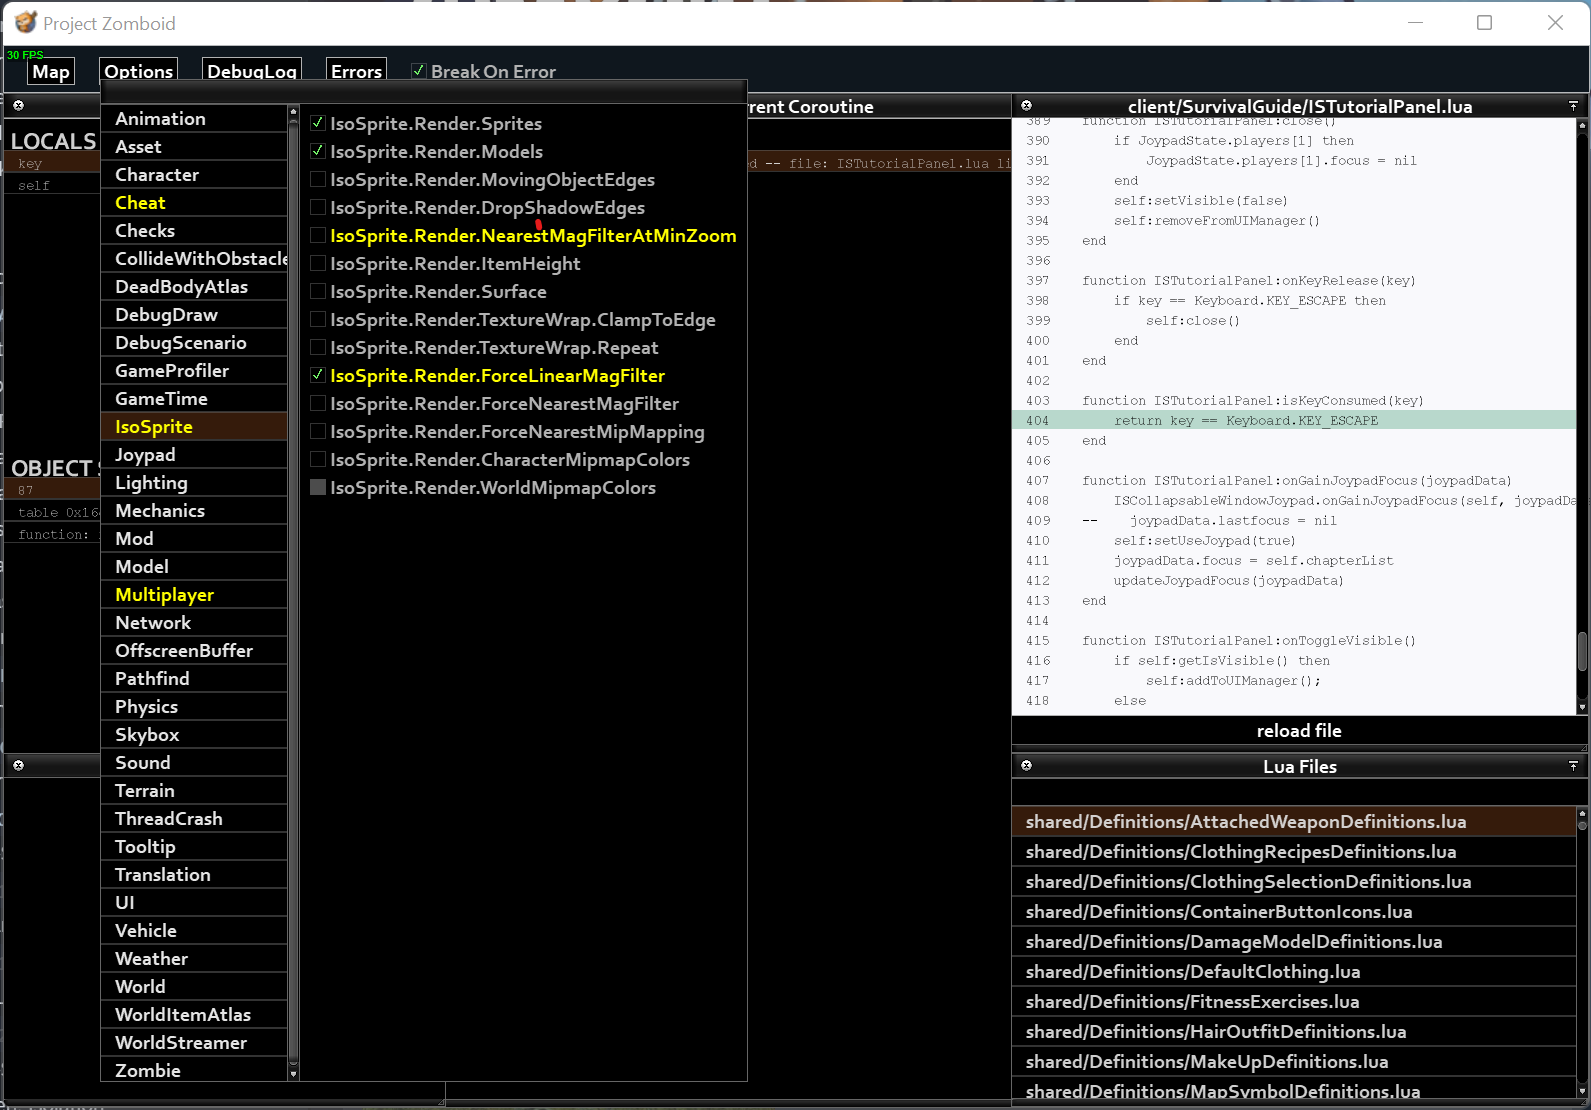1591x1110 pixels.
Task: Select the Physics options category
Action: coord(194,706)
